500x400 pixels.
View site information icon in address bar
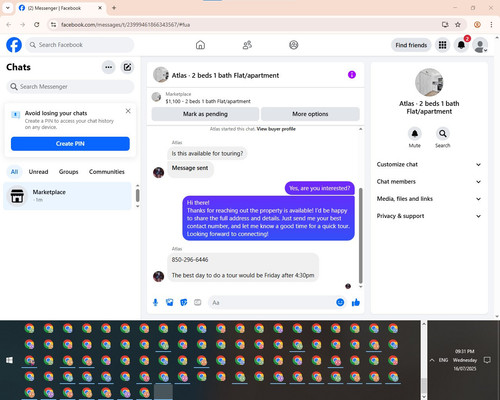pos(53,25)
